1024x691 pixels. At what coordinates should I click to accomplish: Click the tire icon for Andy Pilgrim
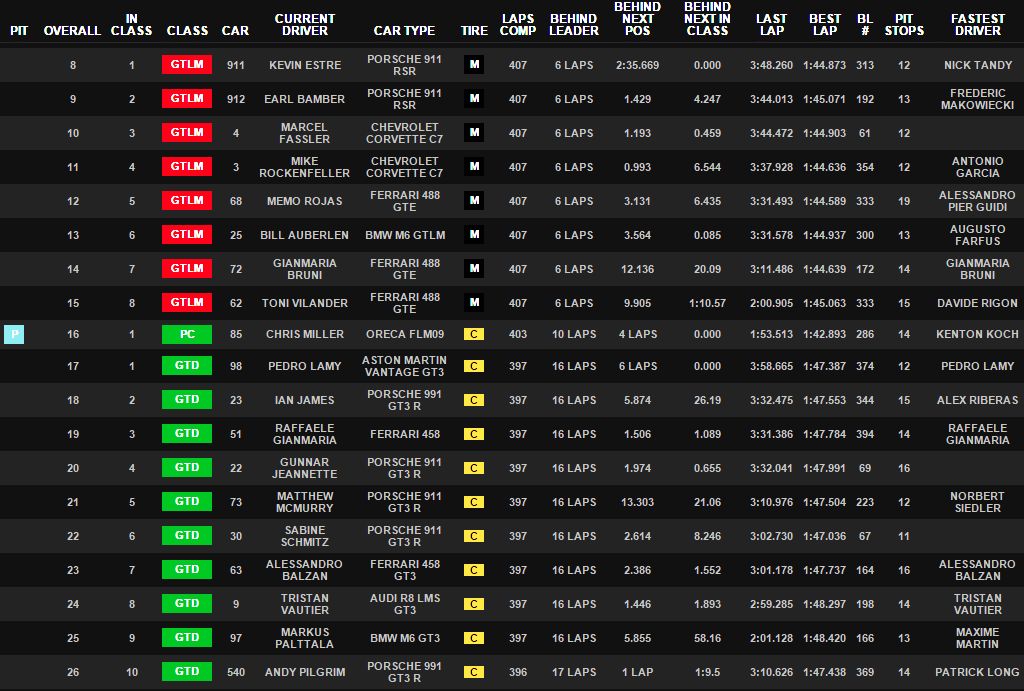click(x=474, y=672)
